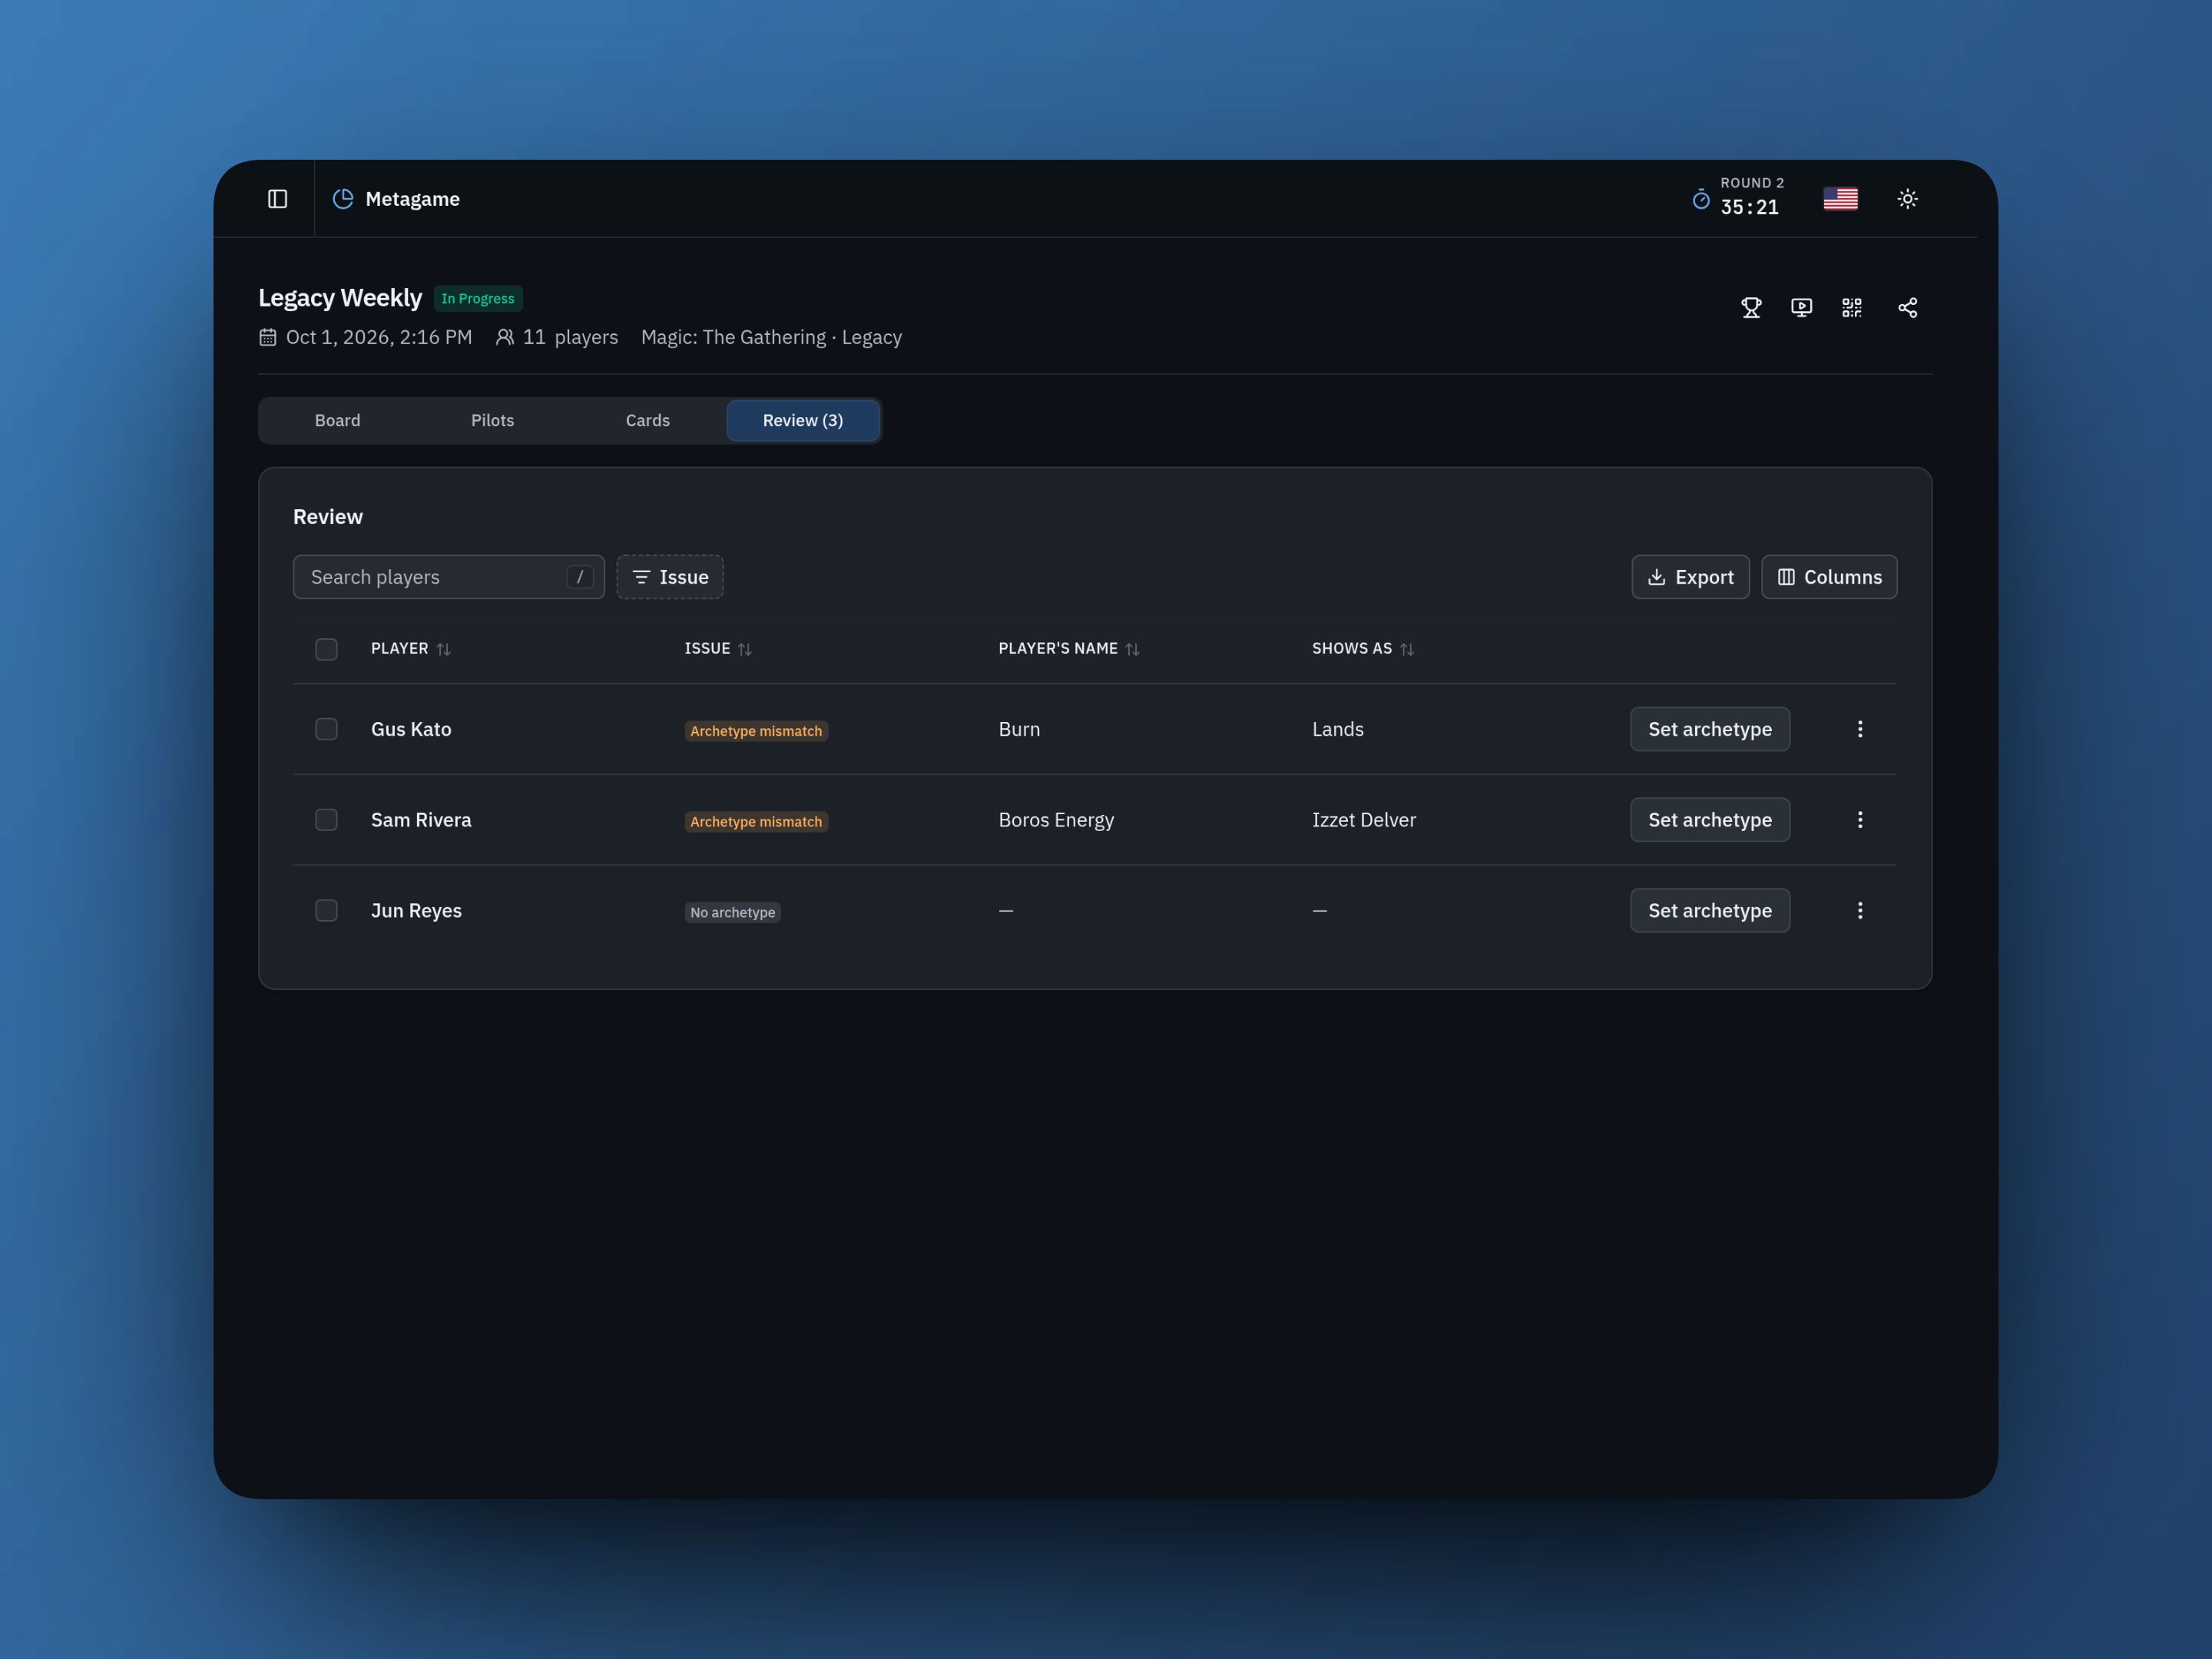Set archetype for Sam Rivera
Image resolution: width=2212 pixels, height=1659 pixels.
(1710, 820)
